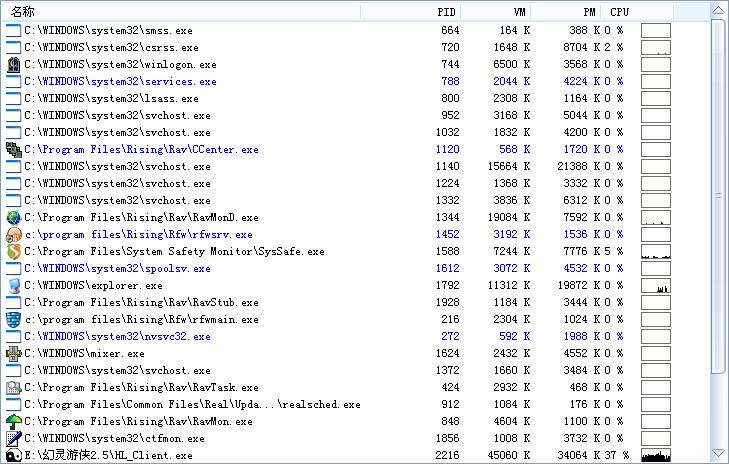Click the SysSafe.exe shield icon
Screen dimensions: 729x464
tap(13, 252)
